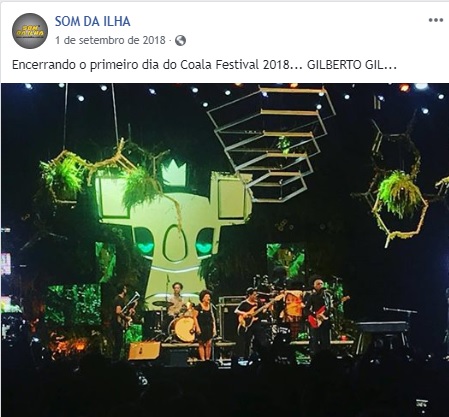Click the drummer behind the drum kit
This screenshot has width=449, height=417.
(176, 298)
